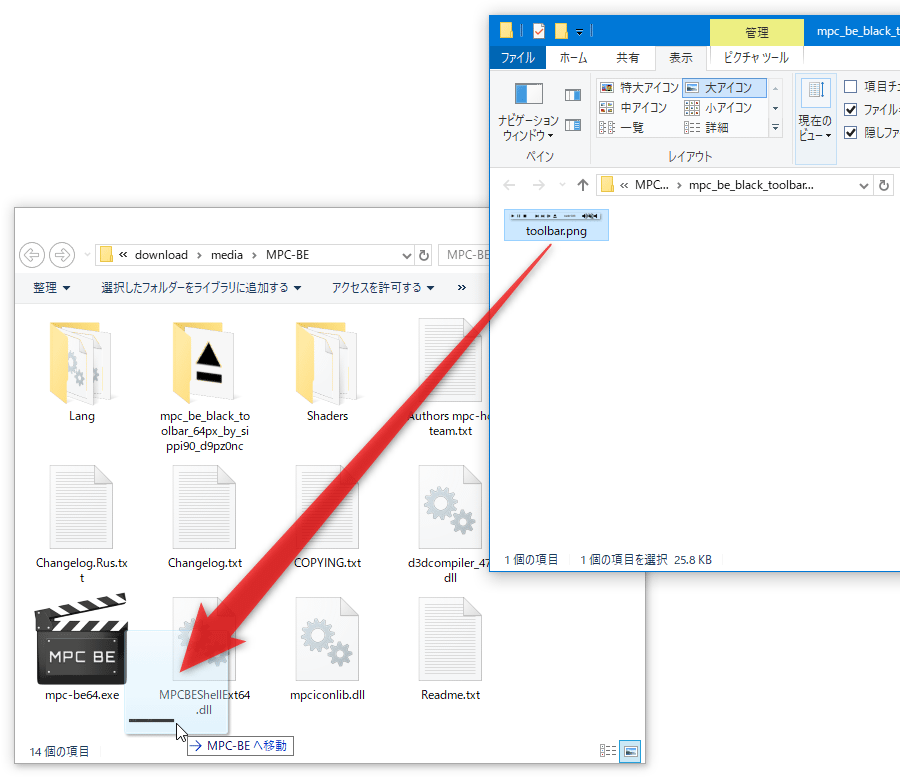Switch to the 表示 tab
This screenshot has width=900, height=778.
tap(681, 57)
